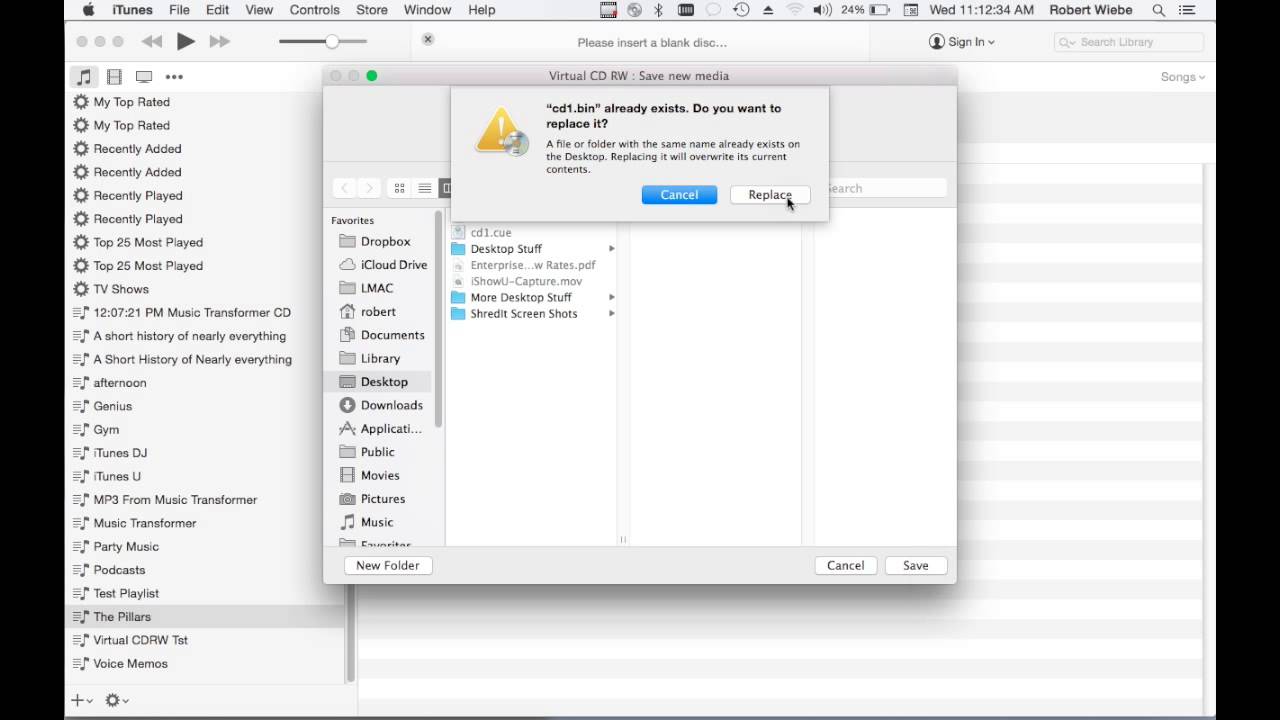The image size is (1280, 720).
Task: Go back in the save dialog browser
Action: (344, 188)
